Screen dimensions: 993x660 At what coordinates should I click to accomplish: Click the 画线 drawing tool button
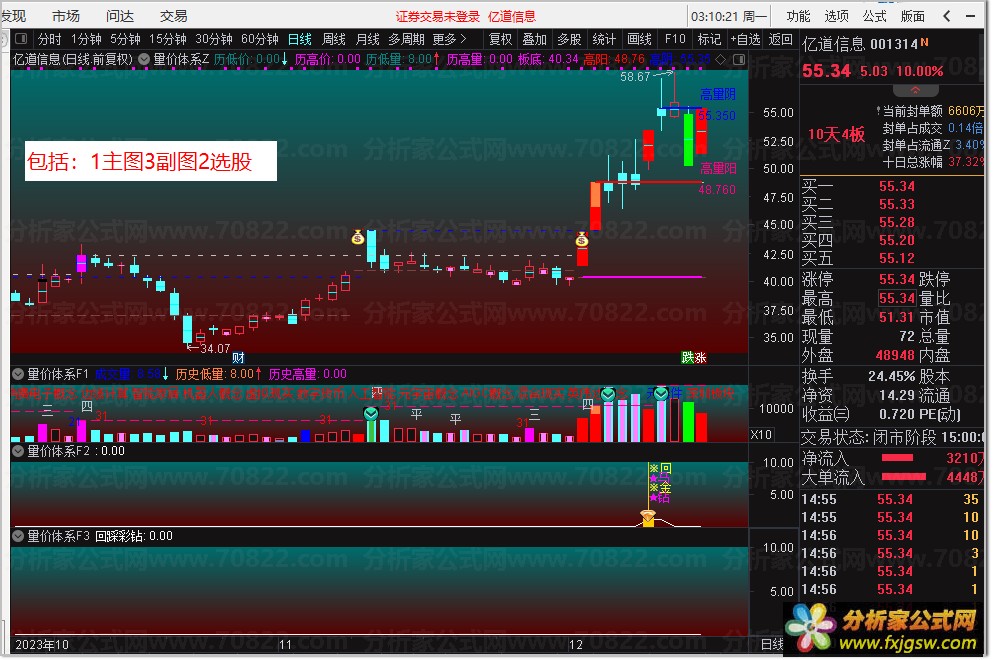(640, 39)
